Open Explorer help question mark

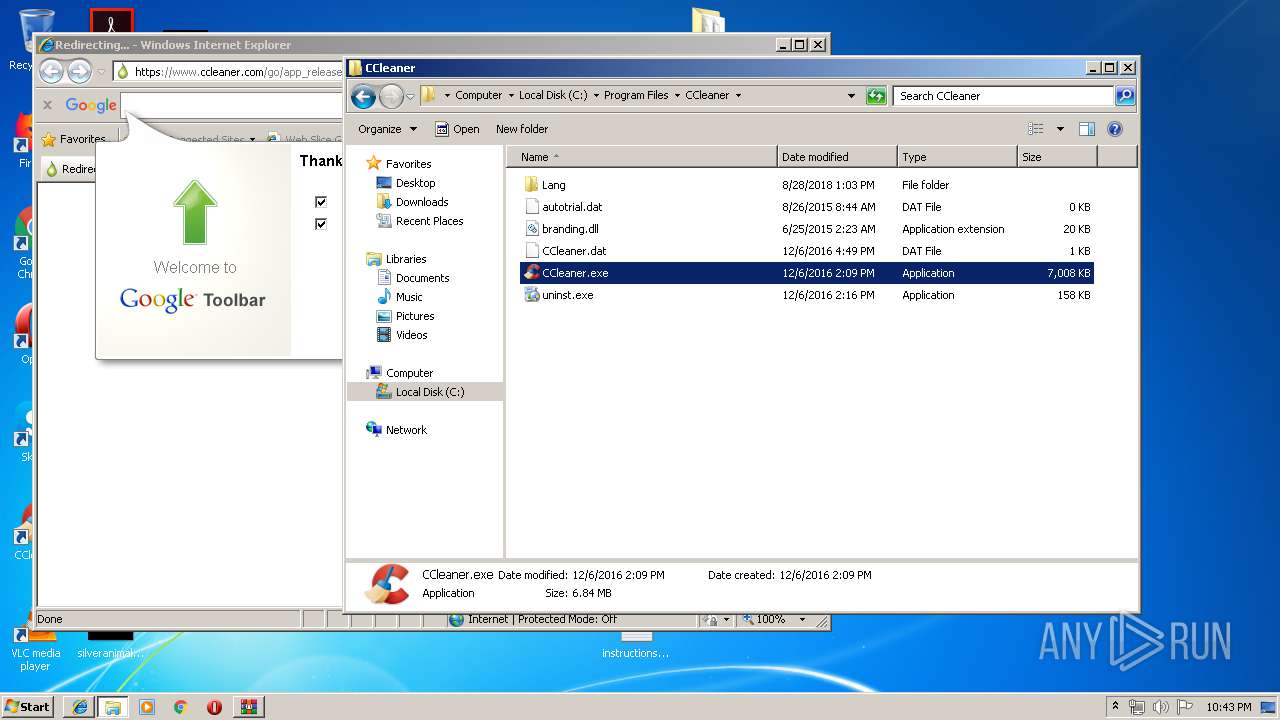[1115, 129]
